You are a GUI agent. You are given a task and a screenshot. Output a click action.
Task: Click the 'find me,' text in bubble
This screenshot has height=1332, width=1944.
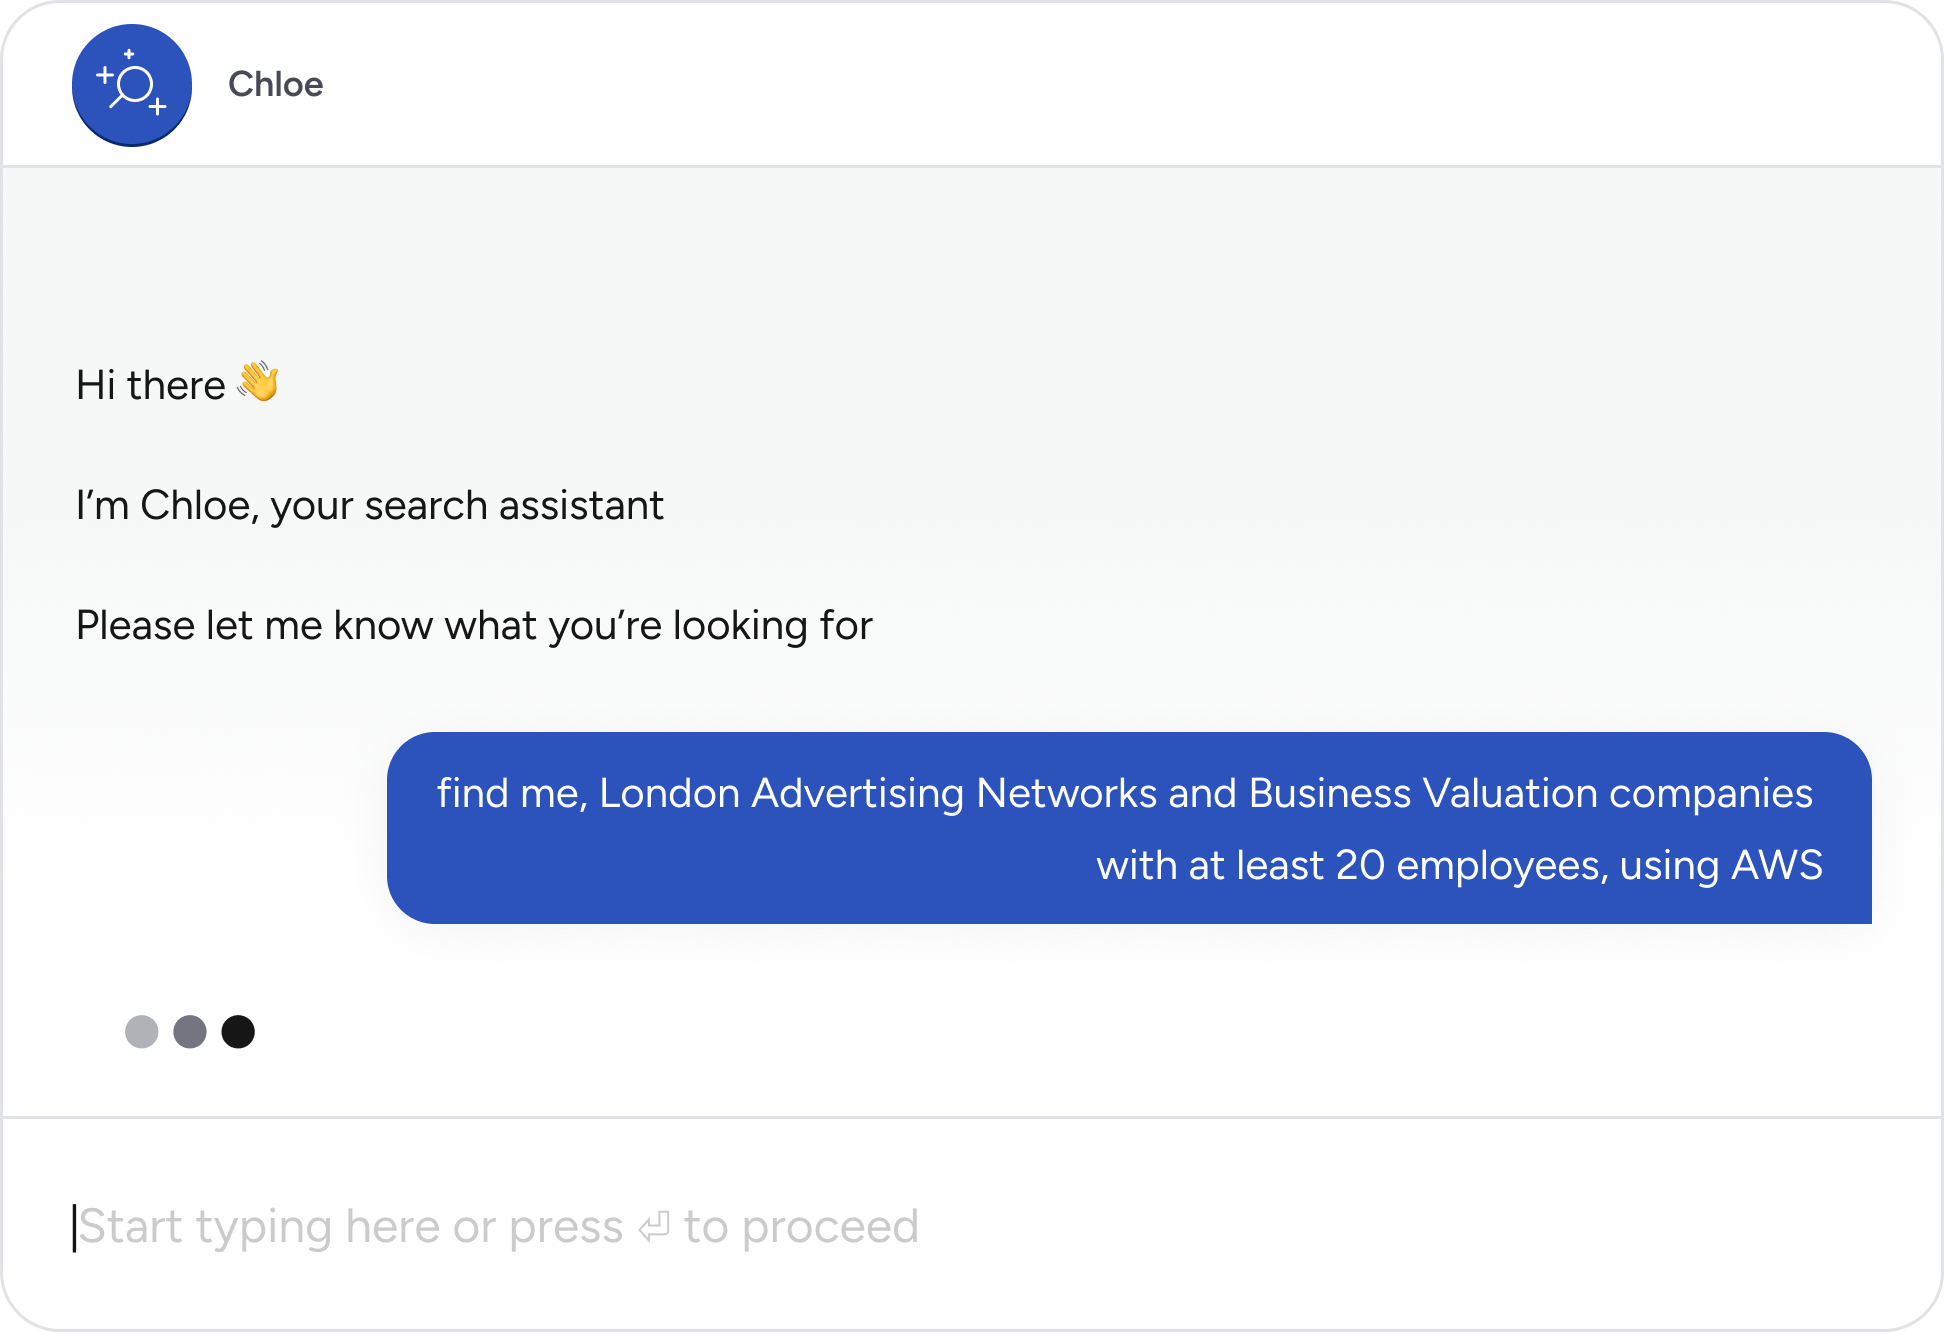click(x=511, y=794)
